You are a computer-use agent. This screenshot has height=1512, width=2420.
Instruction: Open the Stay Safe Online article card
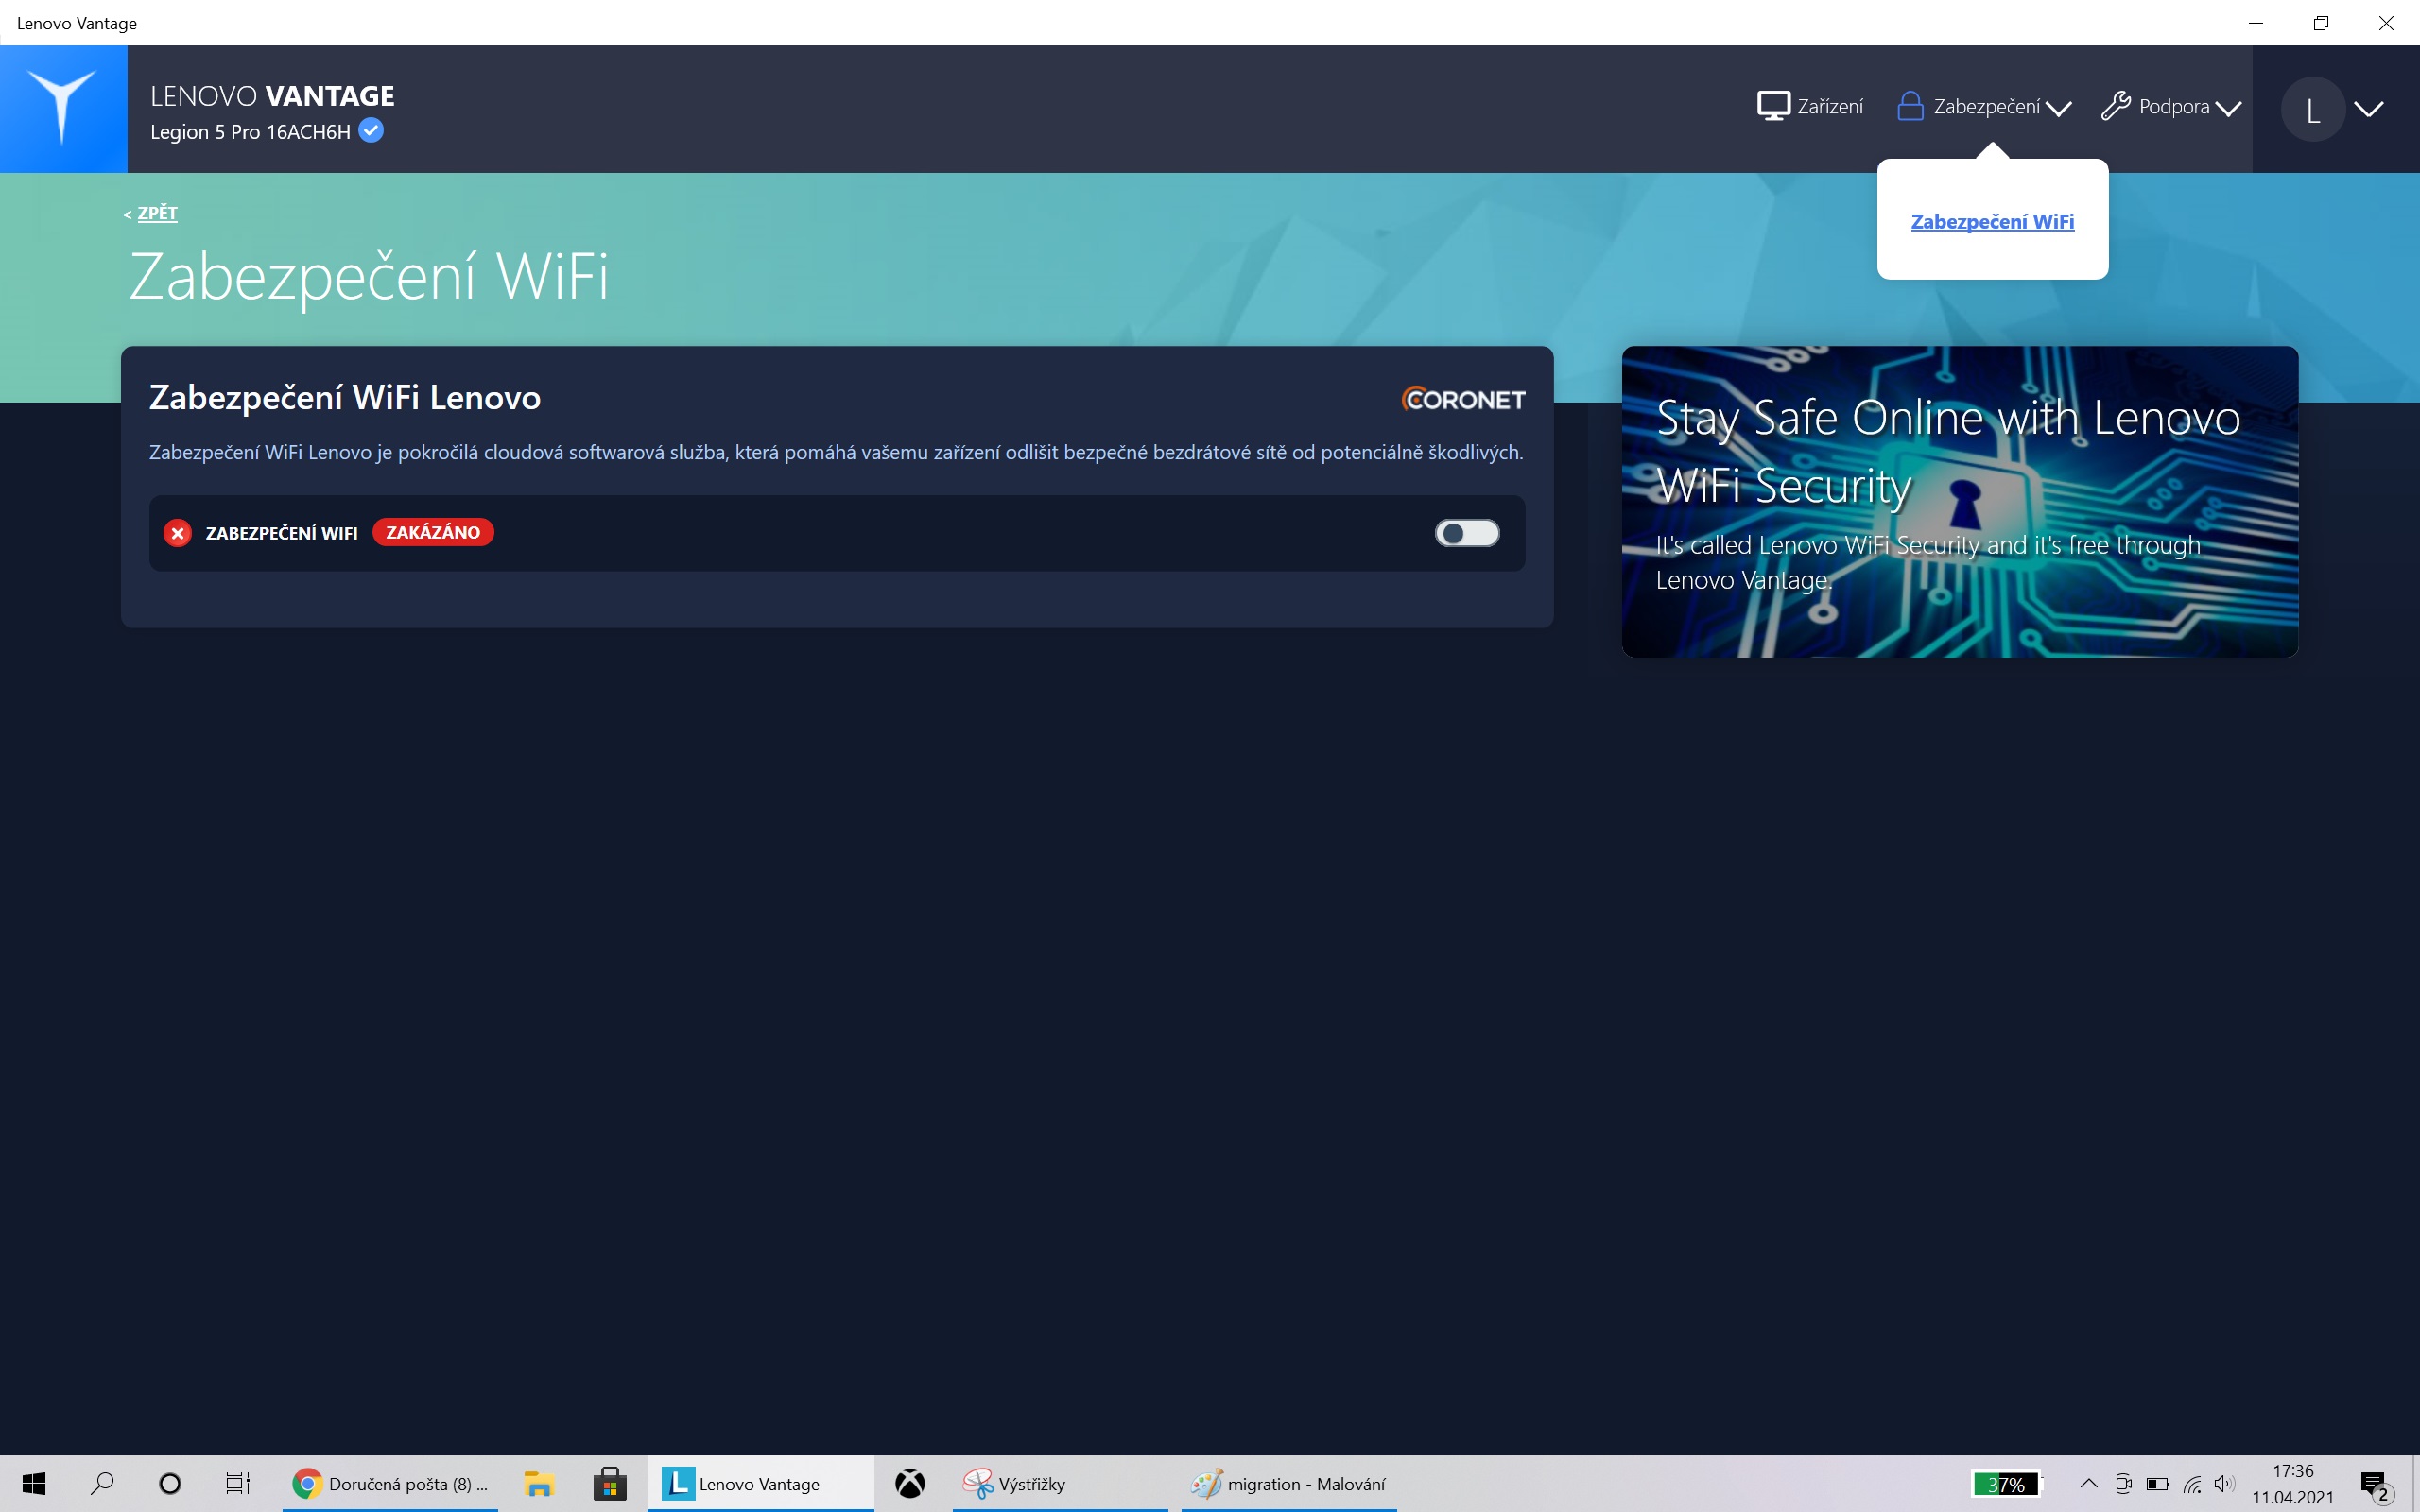pyautogui.click(x=1959, y=501)
